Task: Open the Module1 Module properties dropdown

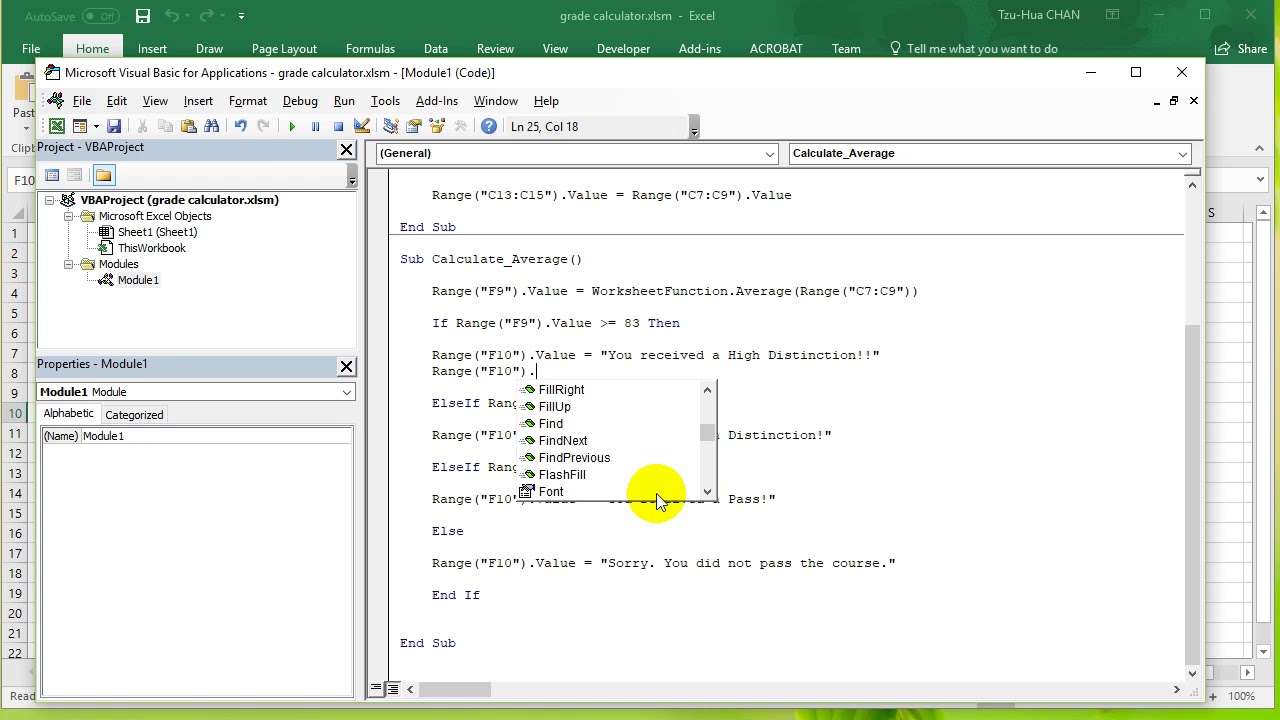Action: point(347,392)
